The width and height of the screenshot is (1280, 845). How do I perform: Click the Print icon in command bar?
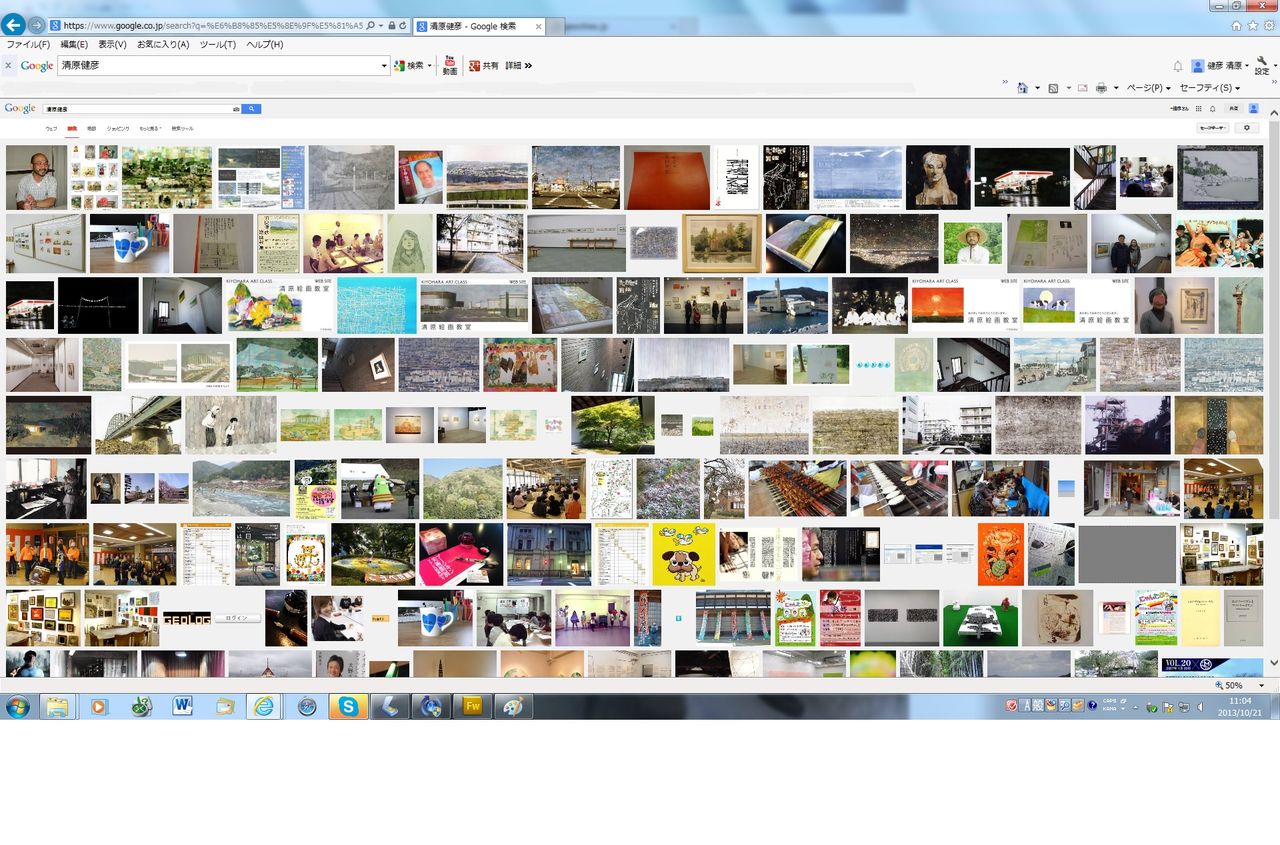[x=1101, y=88]
